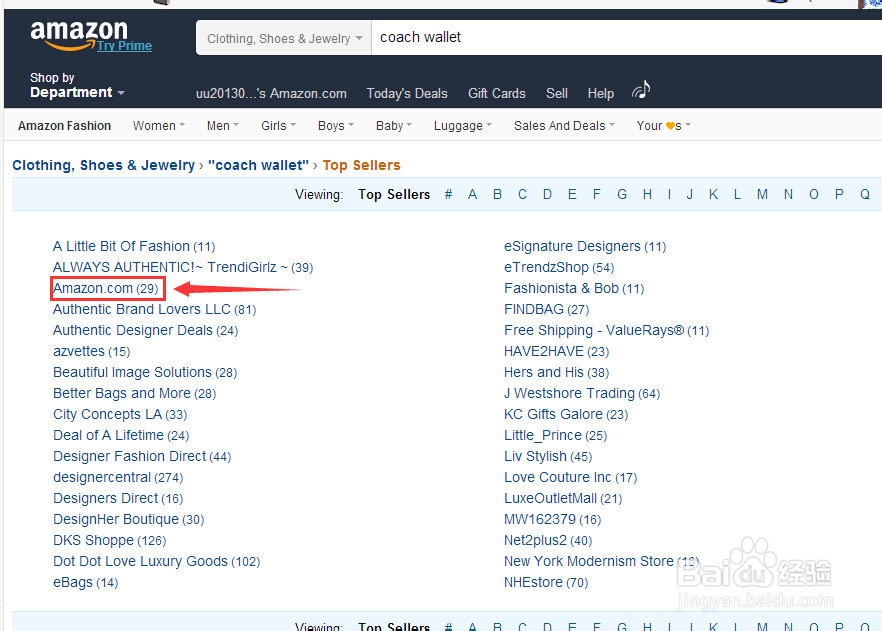
Task: Open seller Free Shipping - ValueRays
Action: point(607,330)
